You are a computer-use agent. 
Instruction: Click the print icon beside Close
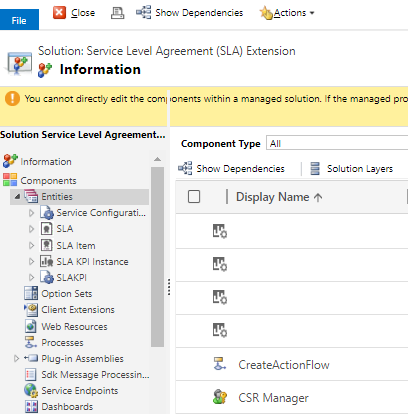click(x=117, y=13)
